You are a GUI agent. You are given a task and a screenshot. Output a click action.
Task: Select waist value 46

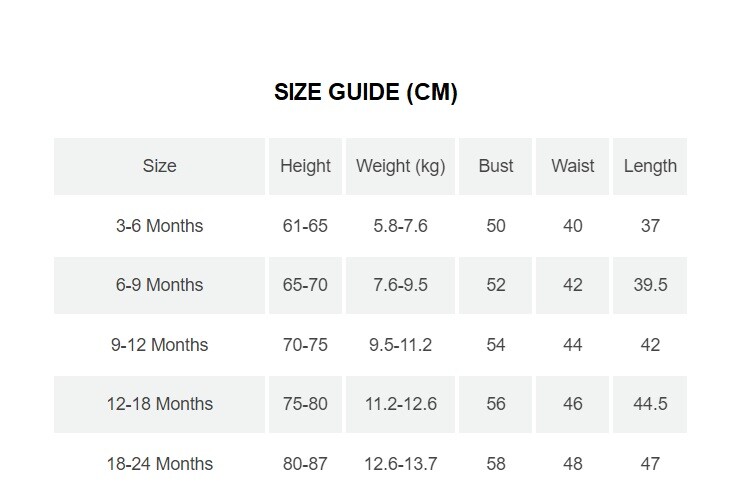coord(572,404)
